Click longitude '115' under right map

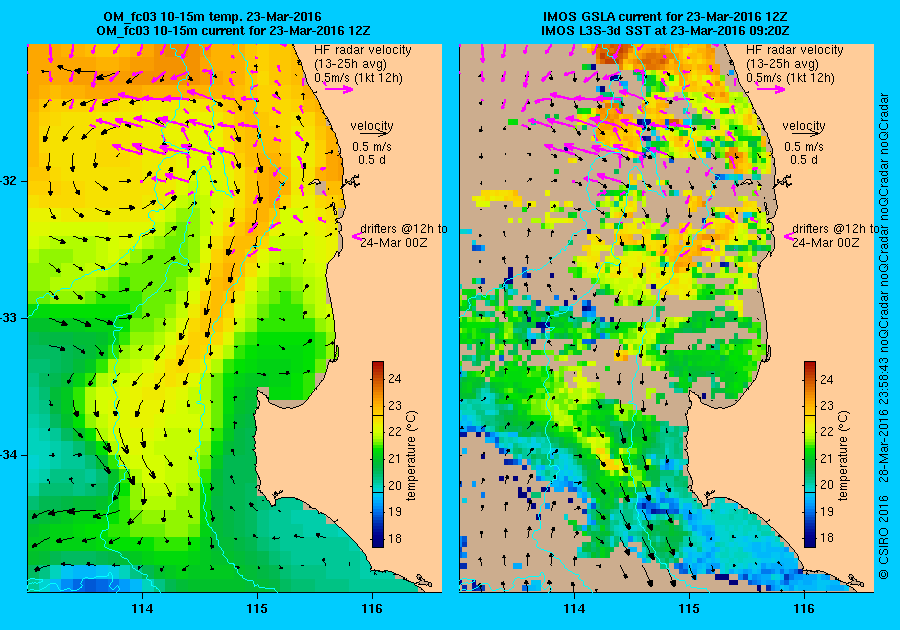tap(689, 609)
